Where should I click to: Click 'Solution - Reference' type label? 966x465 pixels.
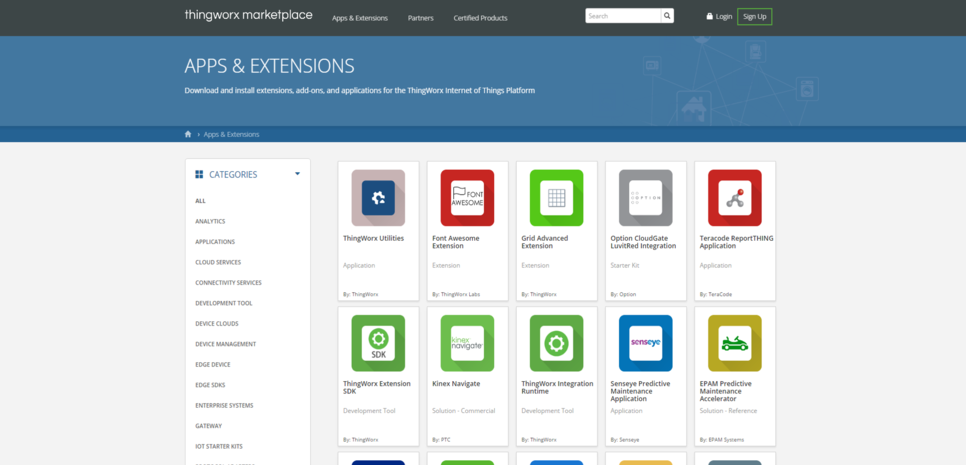(x=729, y=411)
